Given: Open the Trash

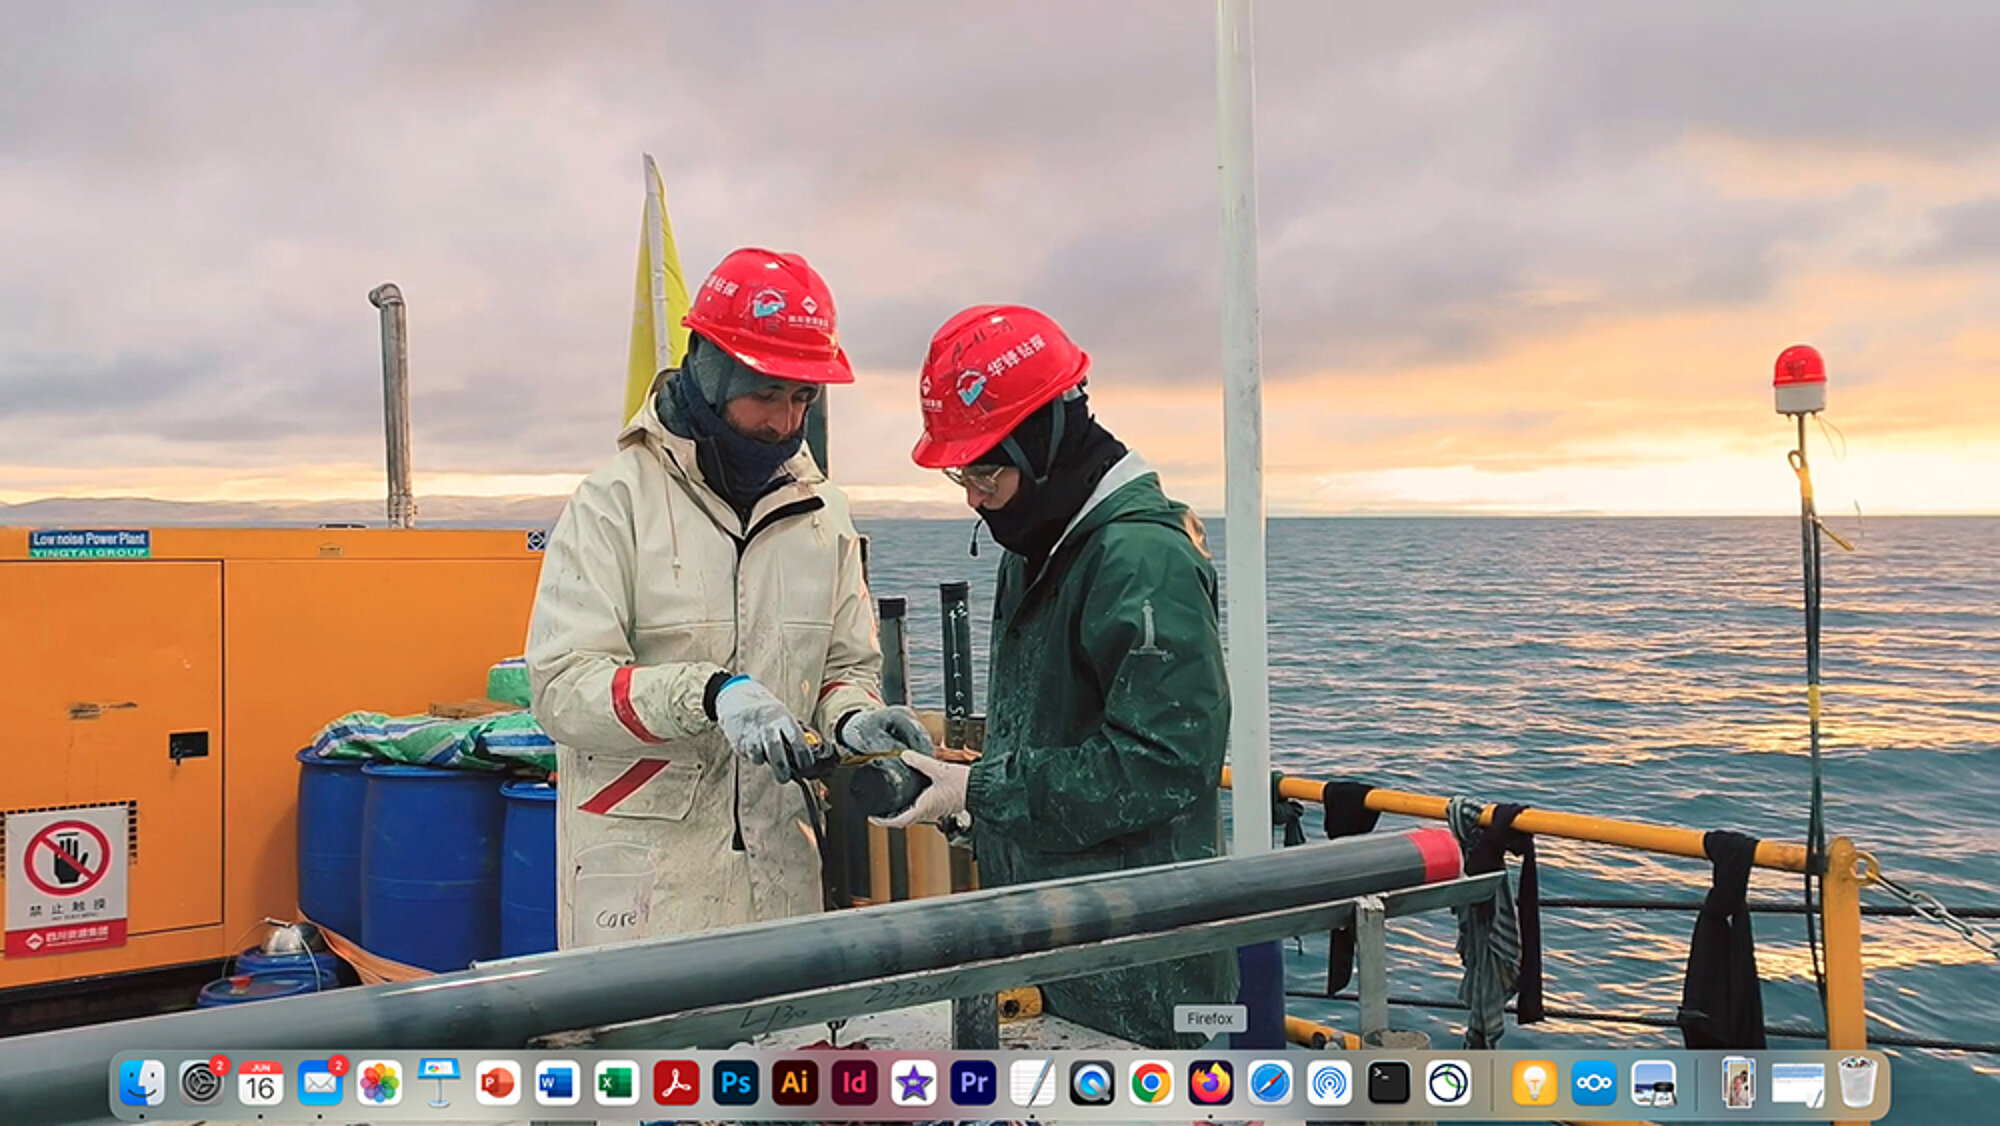Looking at the screenshot, I should tap(1857, 1083).
